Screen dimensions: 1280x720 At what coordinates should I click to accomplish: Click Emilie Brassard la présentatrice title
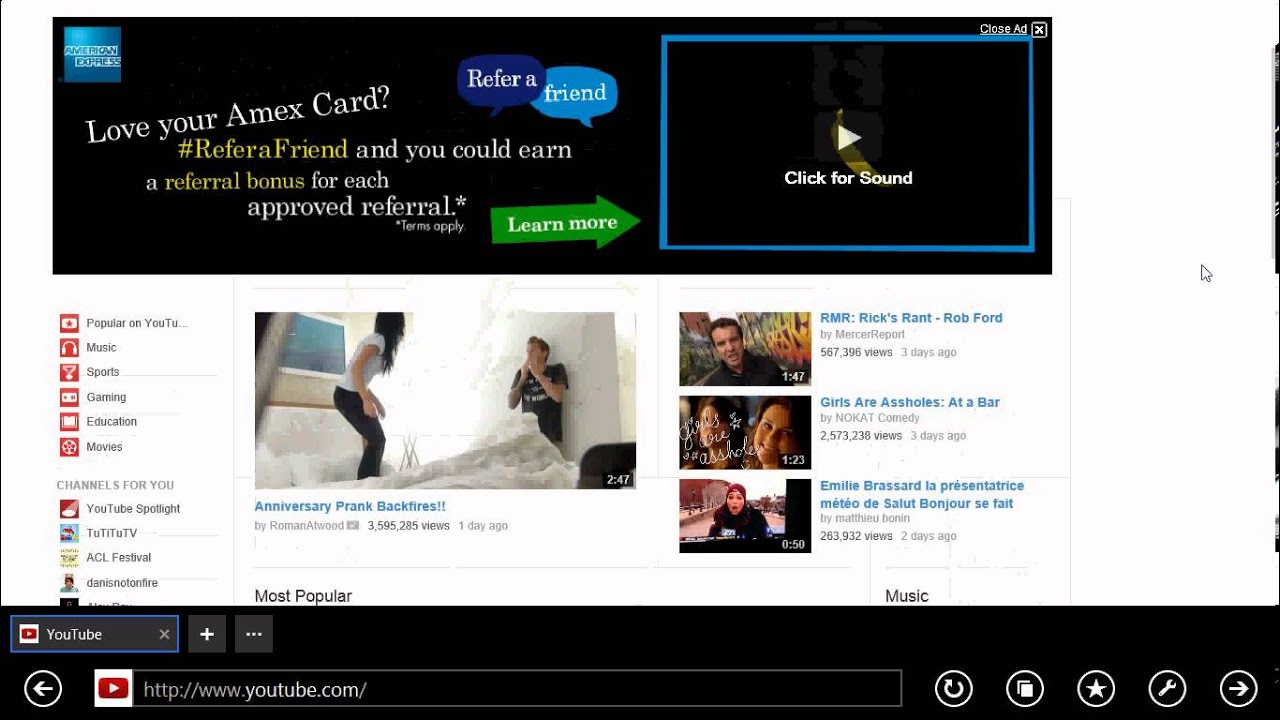coord(922,494)
